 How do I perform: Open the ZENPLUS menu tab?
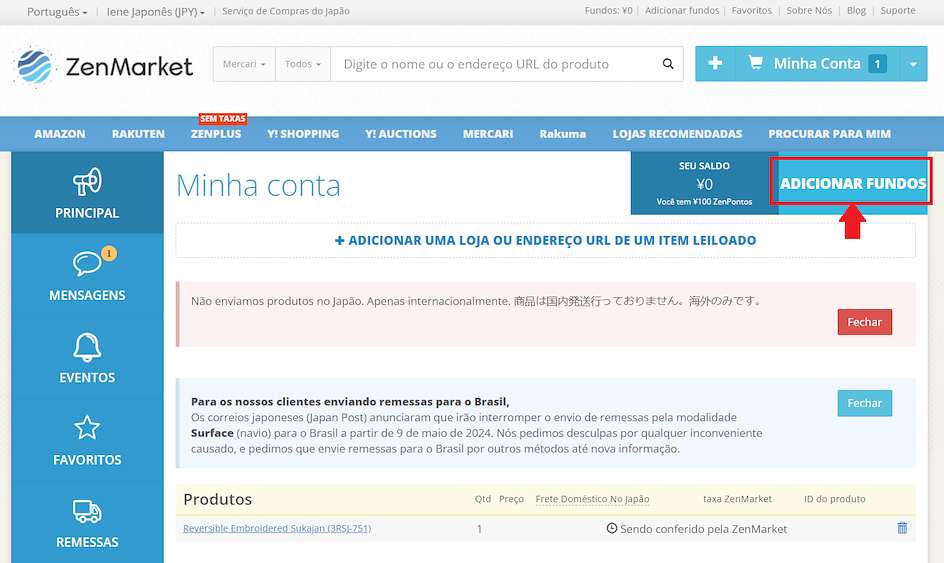pos(216,134)
